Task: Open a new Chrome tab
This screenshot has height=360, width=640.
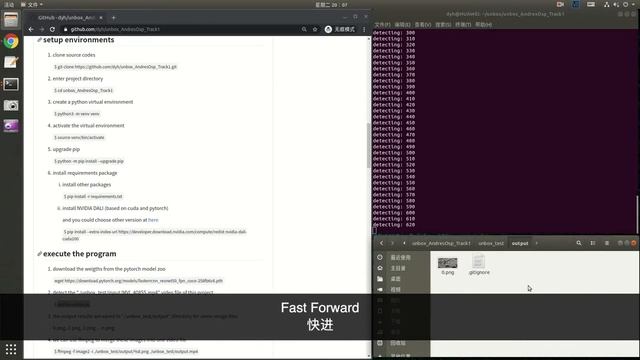Action: click(x=113, y=18)
